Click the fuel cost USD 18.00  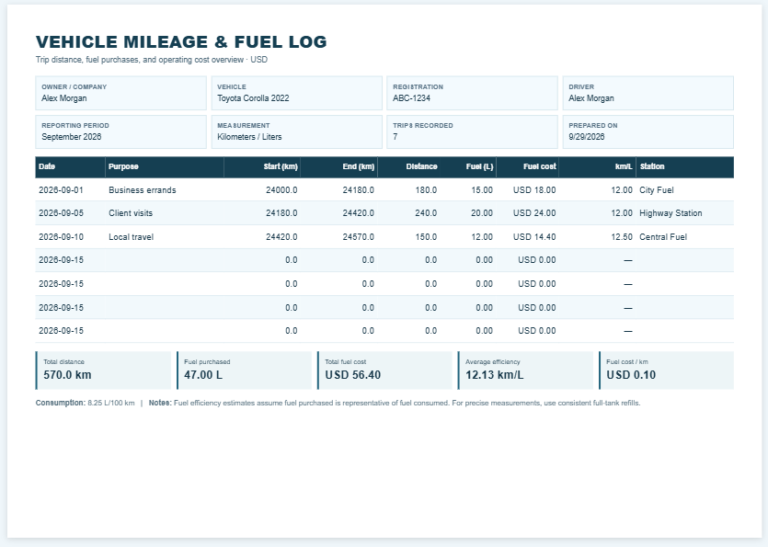tap(534, 190)
